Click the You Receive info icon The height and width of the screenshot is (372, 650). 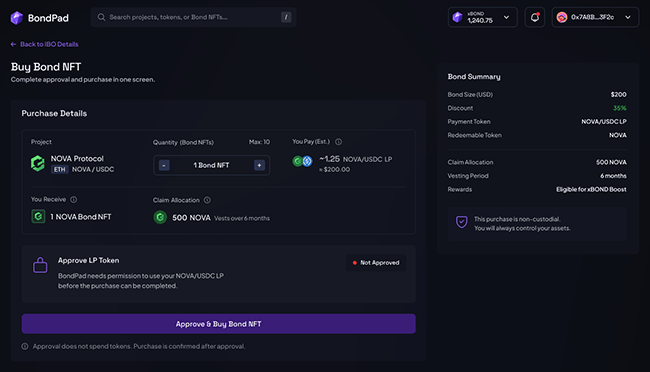[x=73, y=199]
